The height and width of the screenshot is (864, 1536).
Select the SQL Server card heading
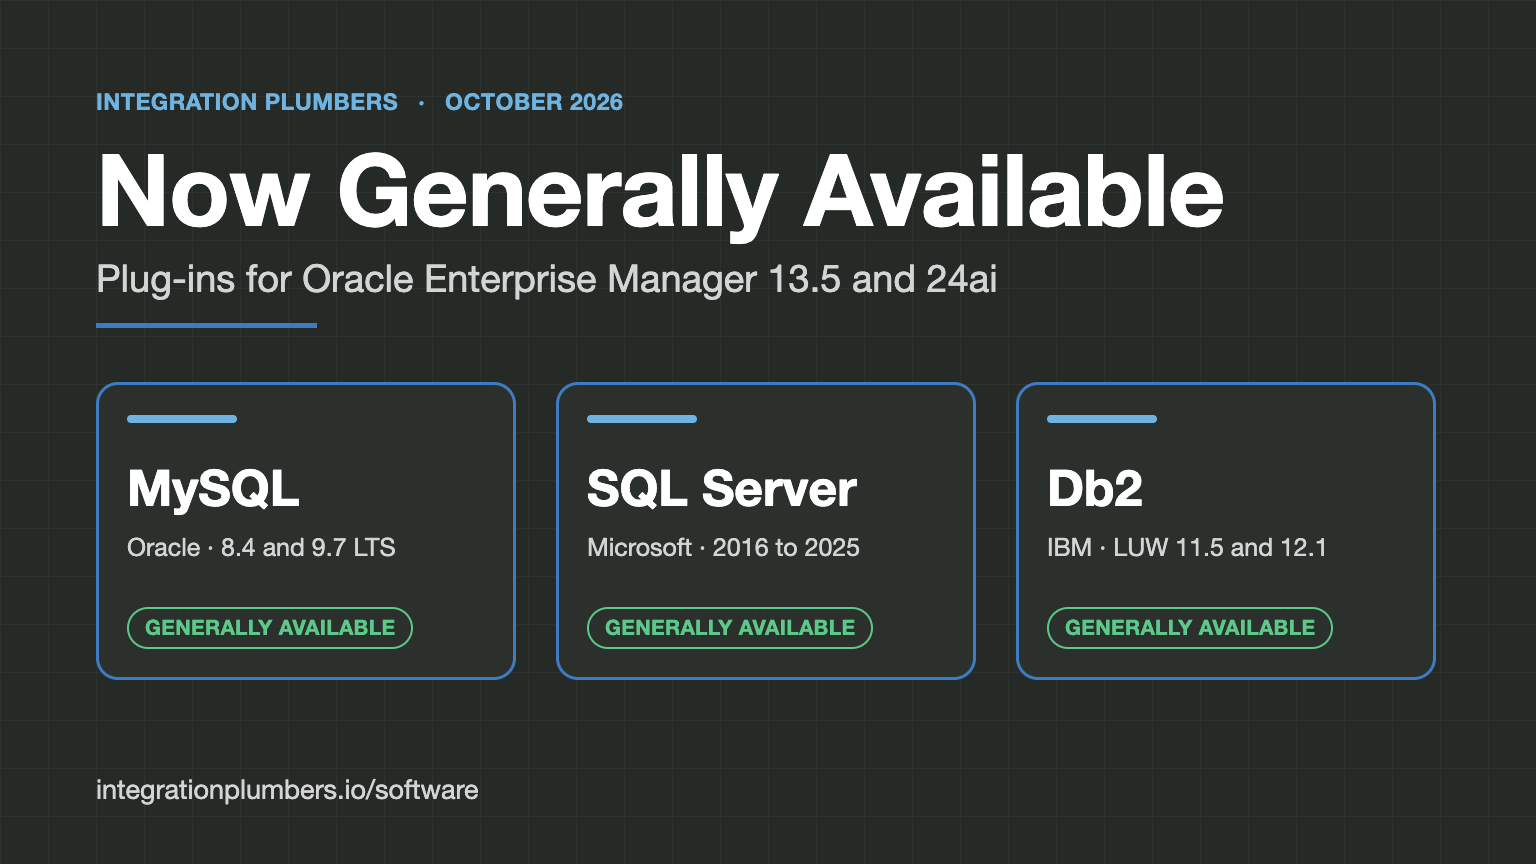pyautogui.click(x=721, y=489)
